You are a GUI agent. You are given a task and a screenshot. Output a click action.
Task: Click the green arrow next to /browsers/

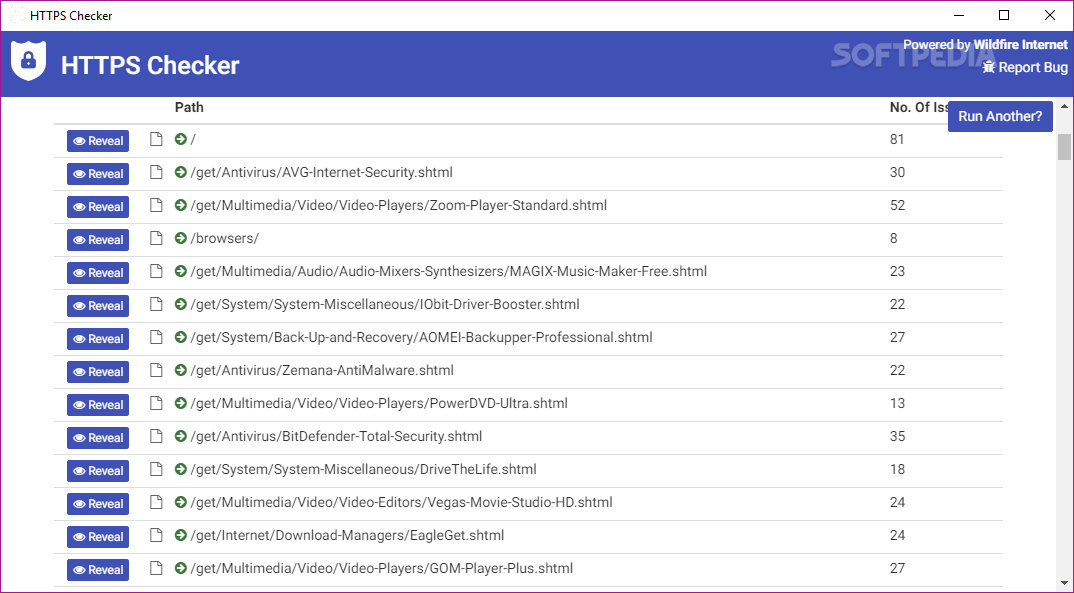coord(181,238)
